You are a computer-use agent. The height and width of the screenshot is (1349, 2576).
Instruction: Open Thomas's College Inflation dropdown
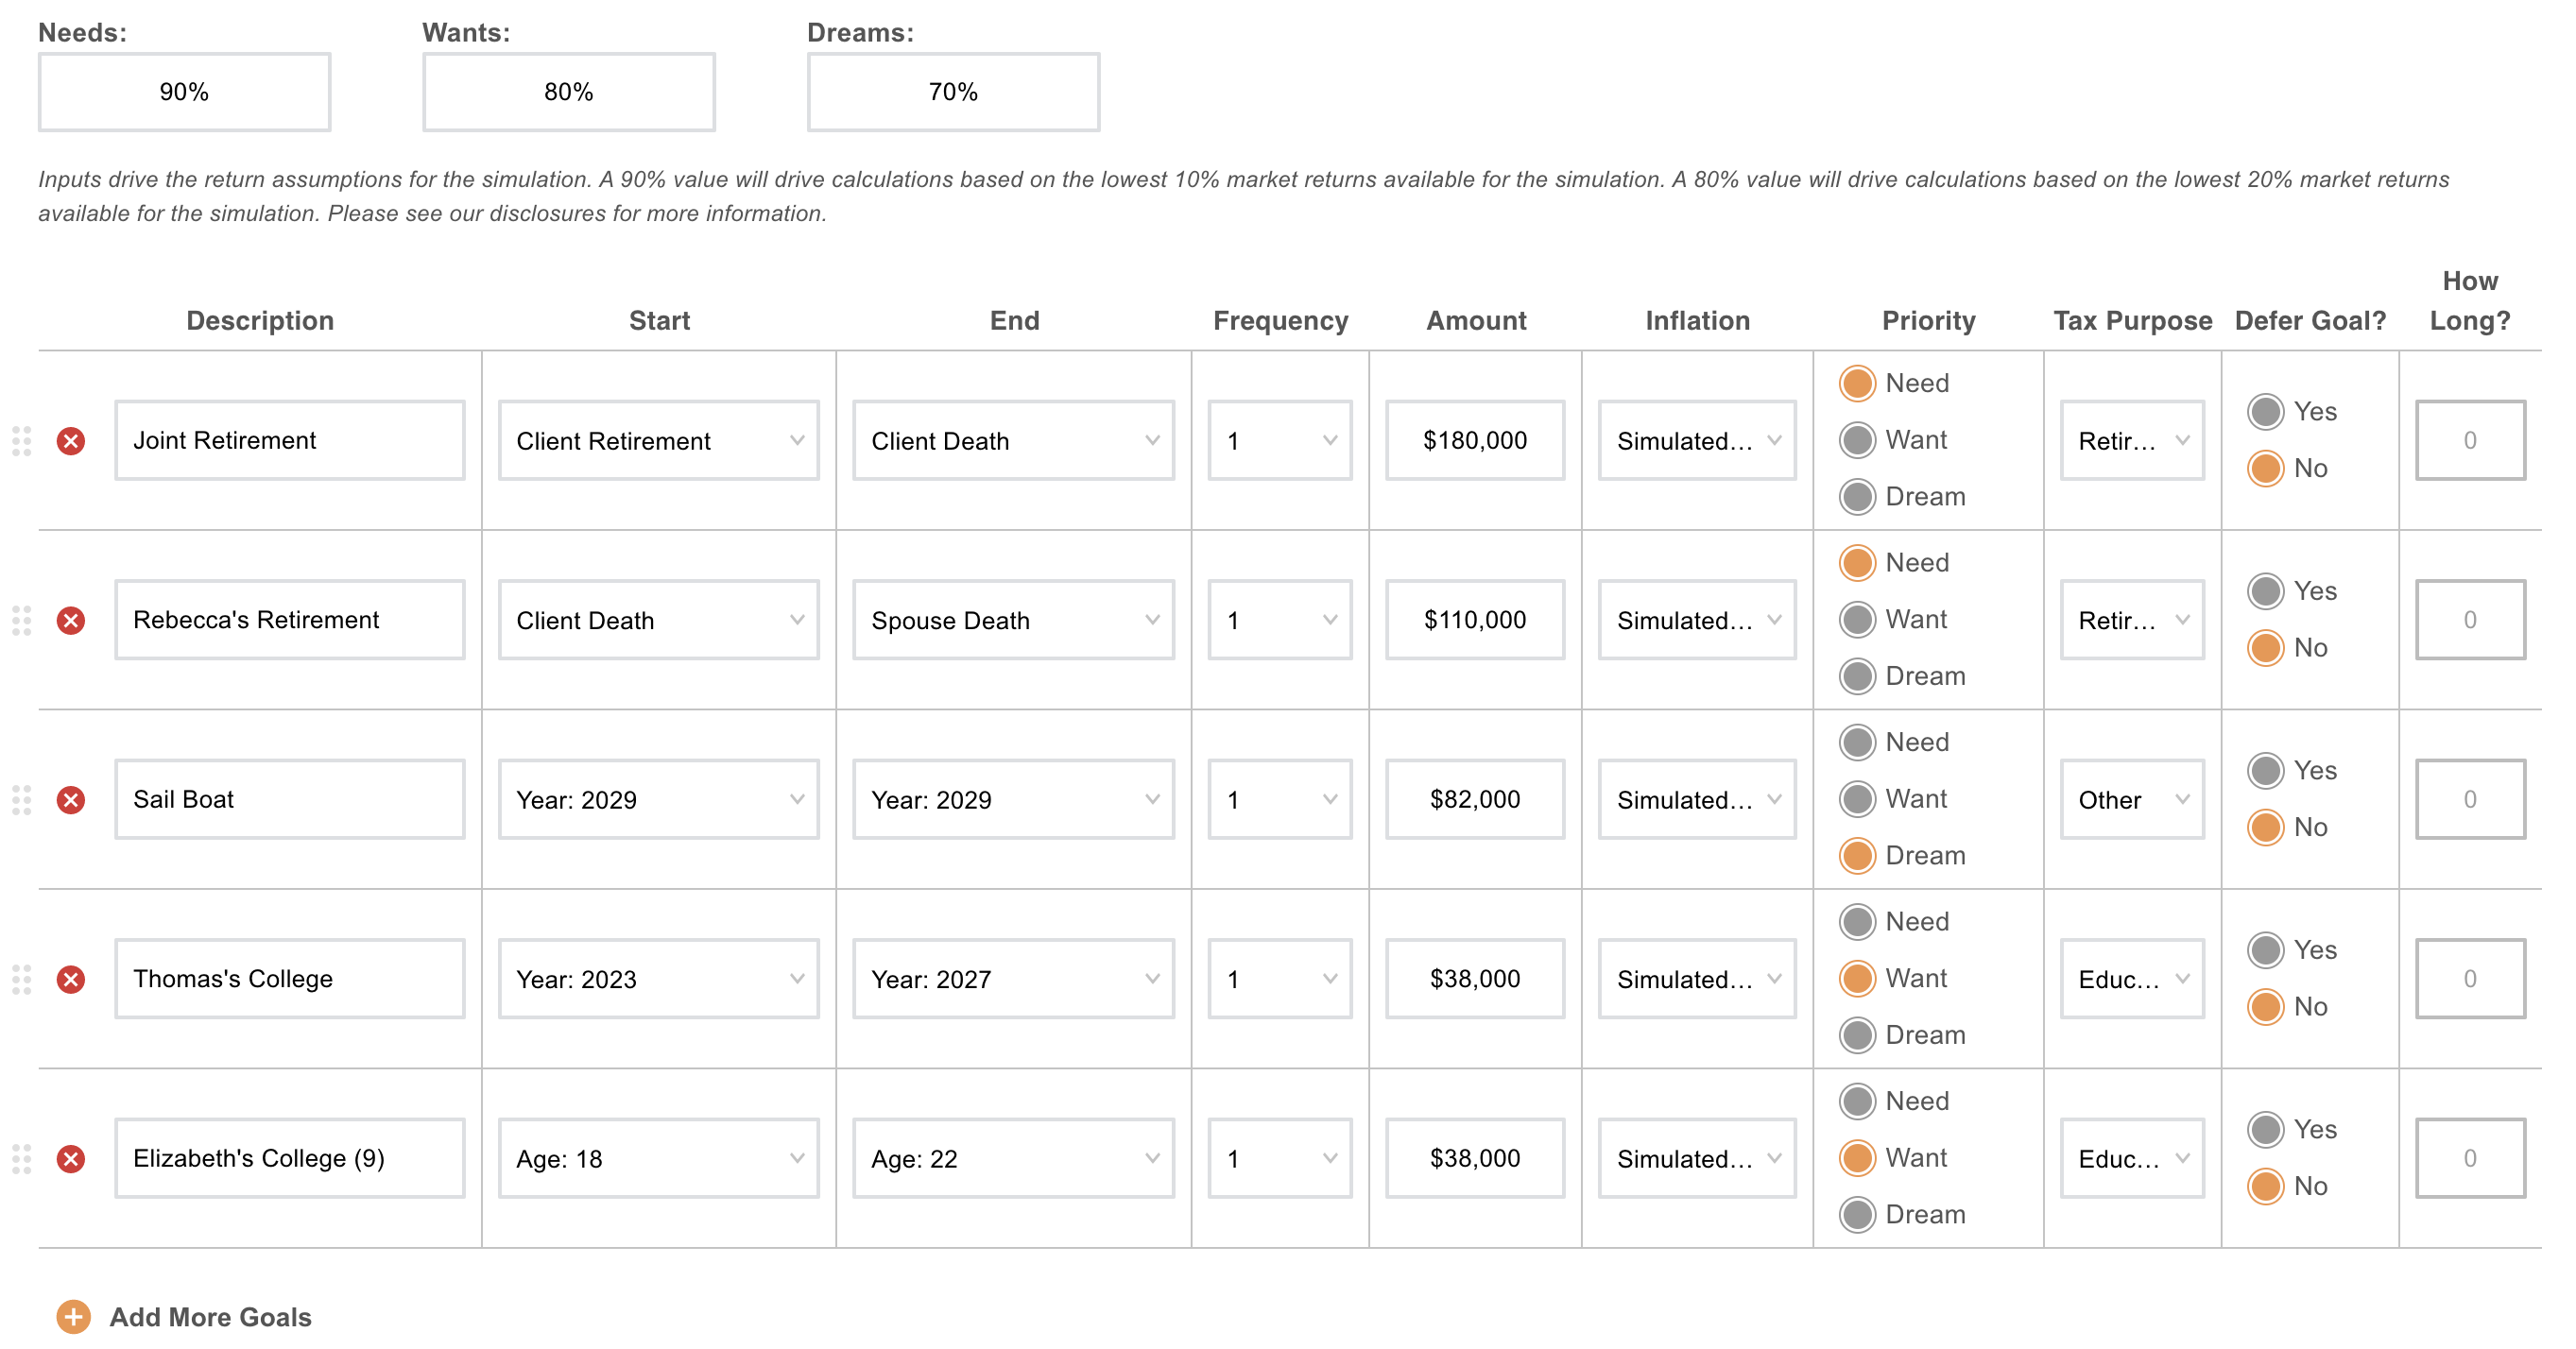[x=1696, y=979]
